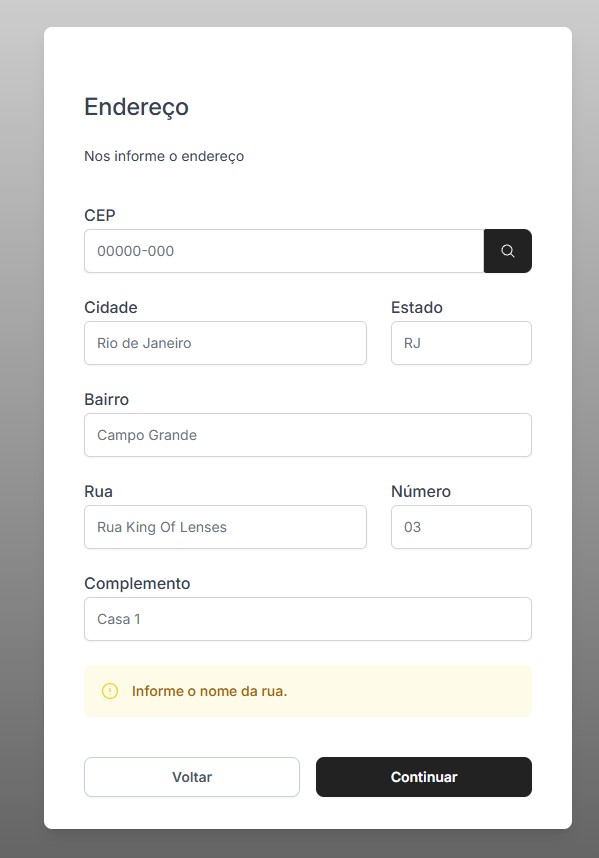Select the Complemento field showing Casa 1

(307, 619)
